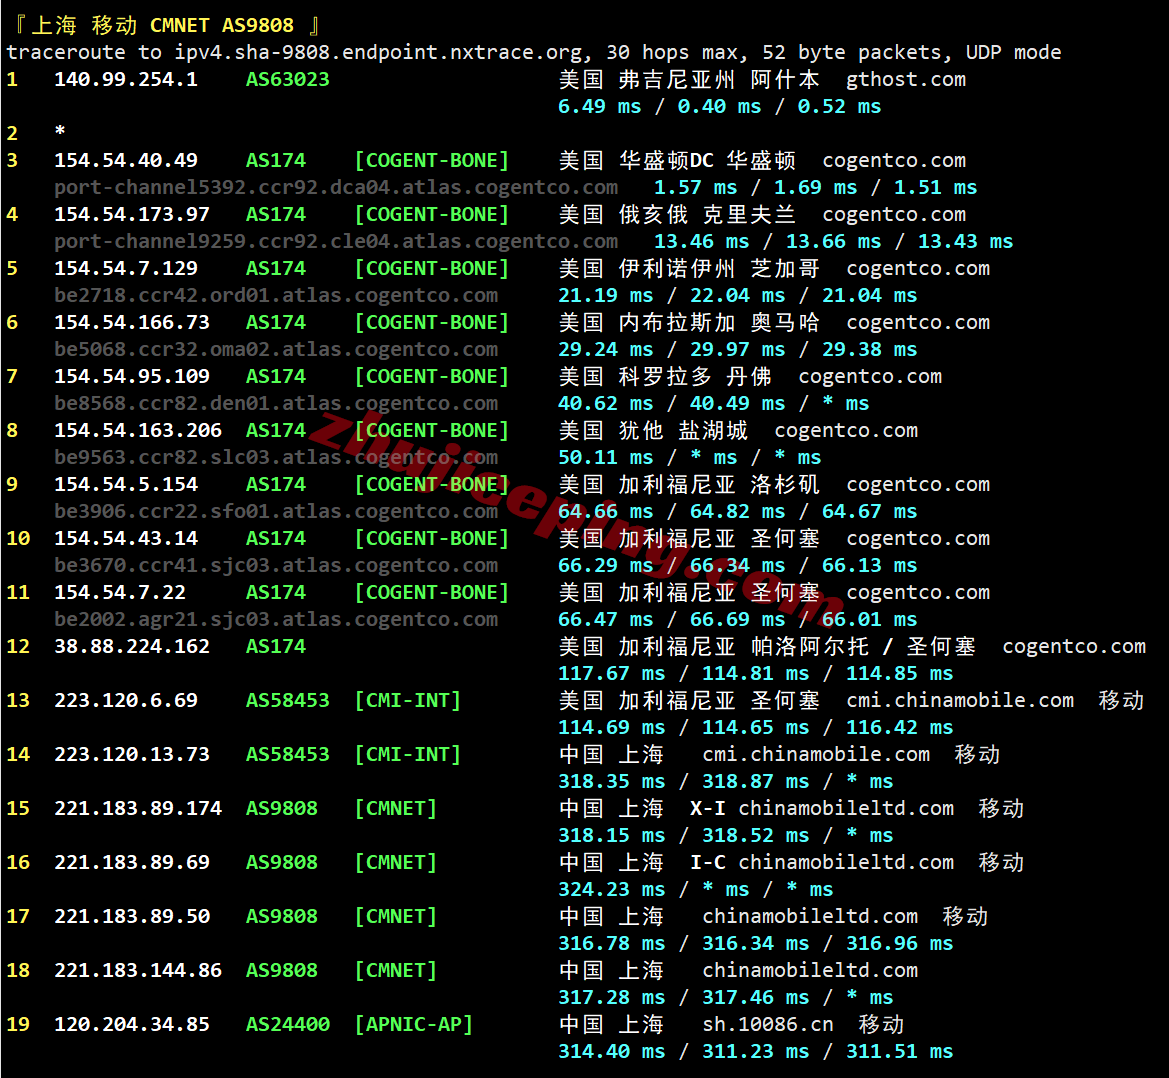Click latency value 13.46 ms on hop 4
The width and height of the screenshot is (1169, 1078).
point(703,241)
